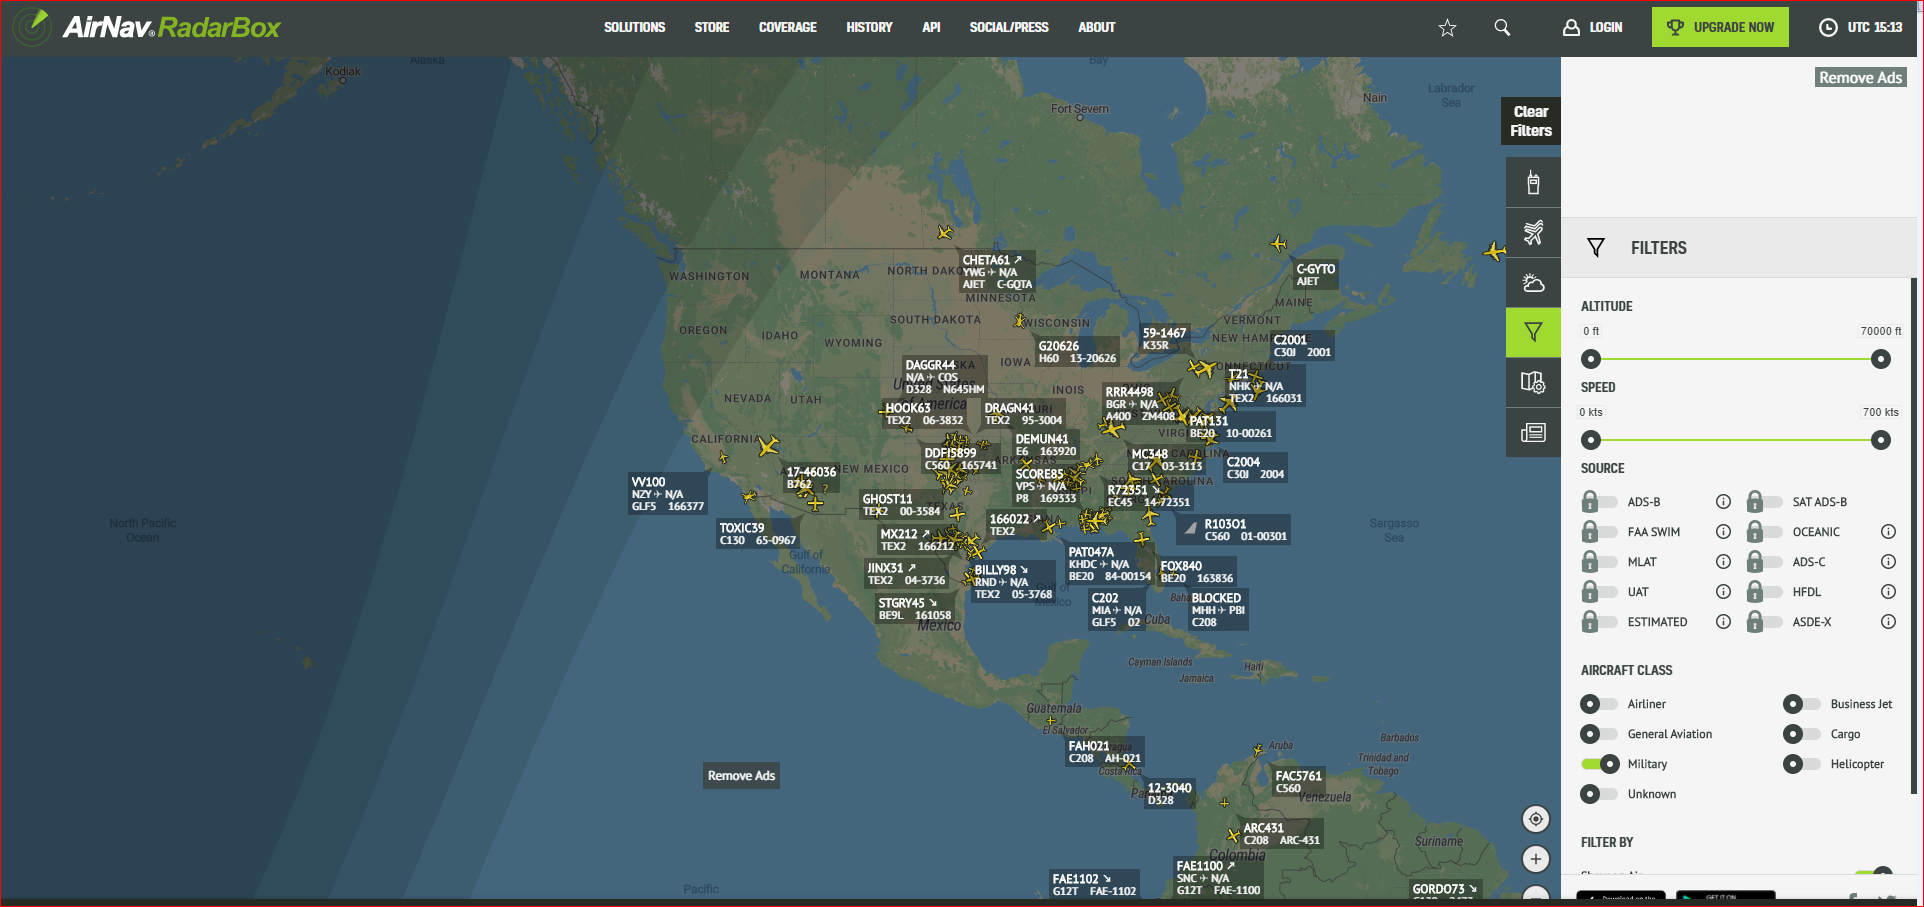The width and height of the screenshot is (1924, 907).
Task: Enable the Unknown class toggle
Action: click(x=1598, y=794)
